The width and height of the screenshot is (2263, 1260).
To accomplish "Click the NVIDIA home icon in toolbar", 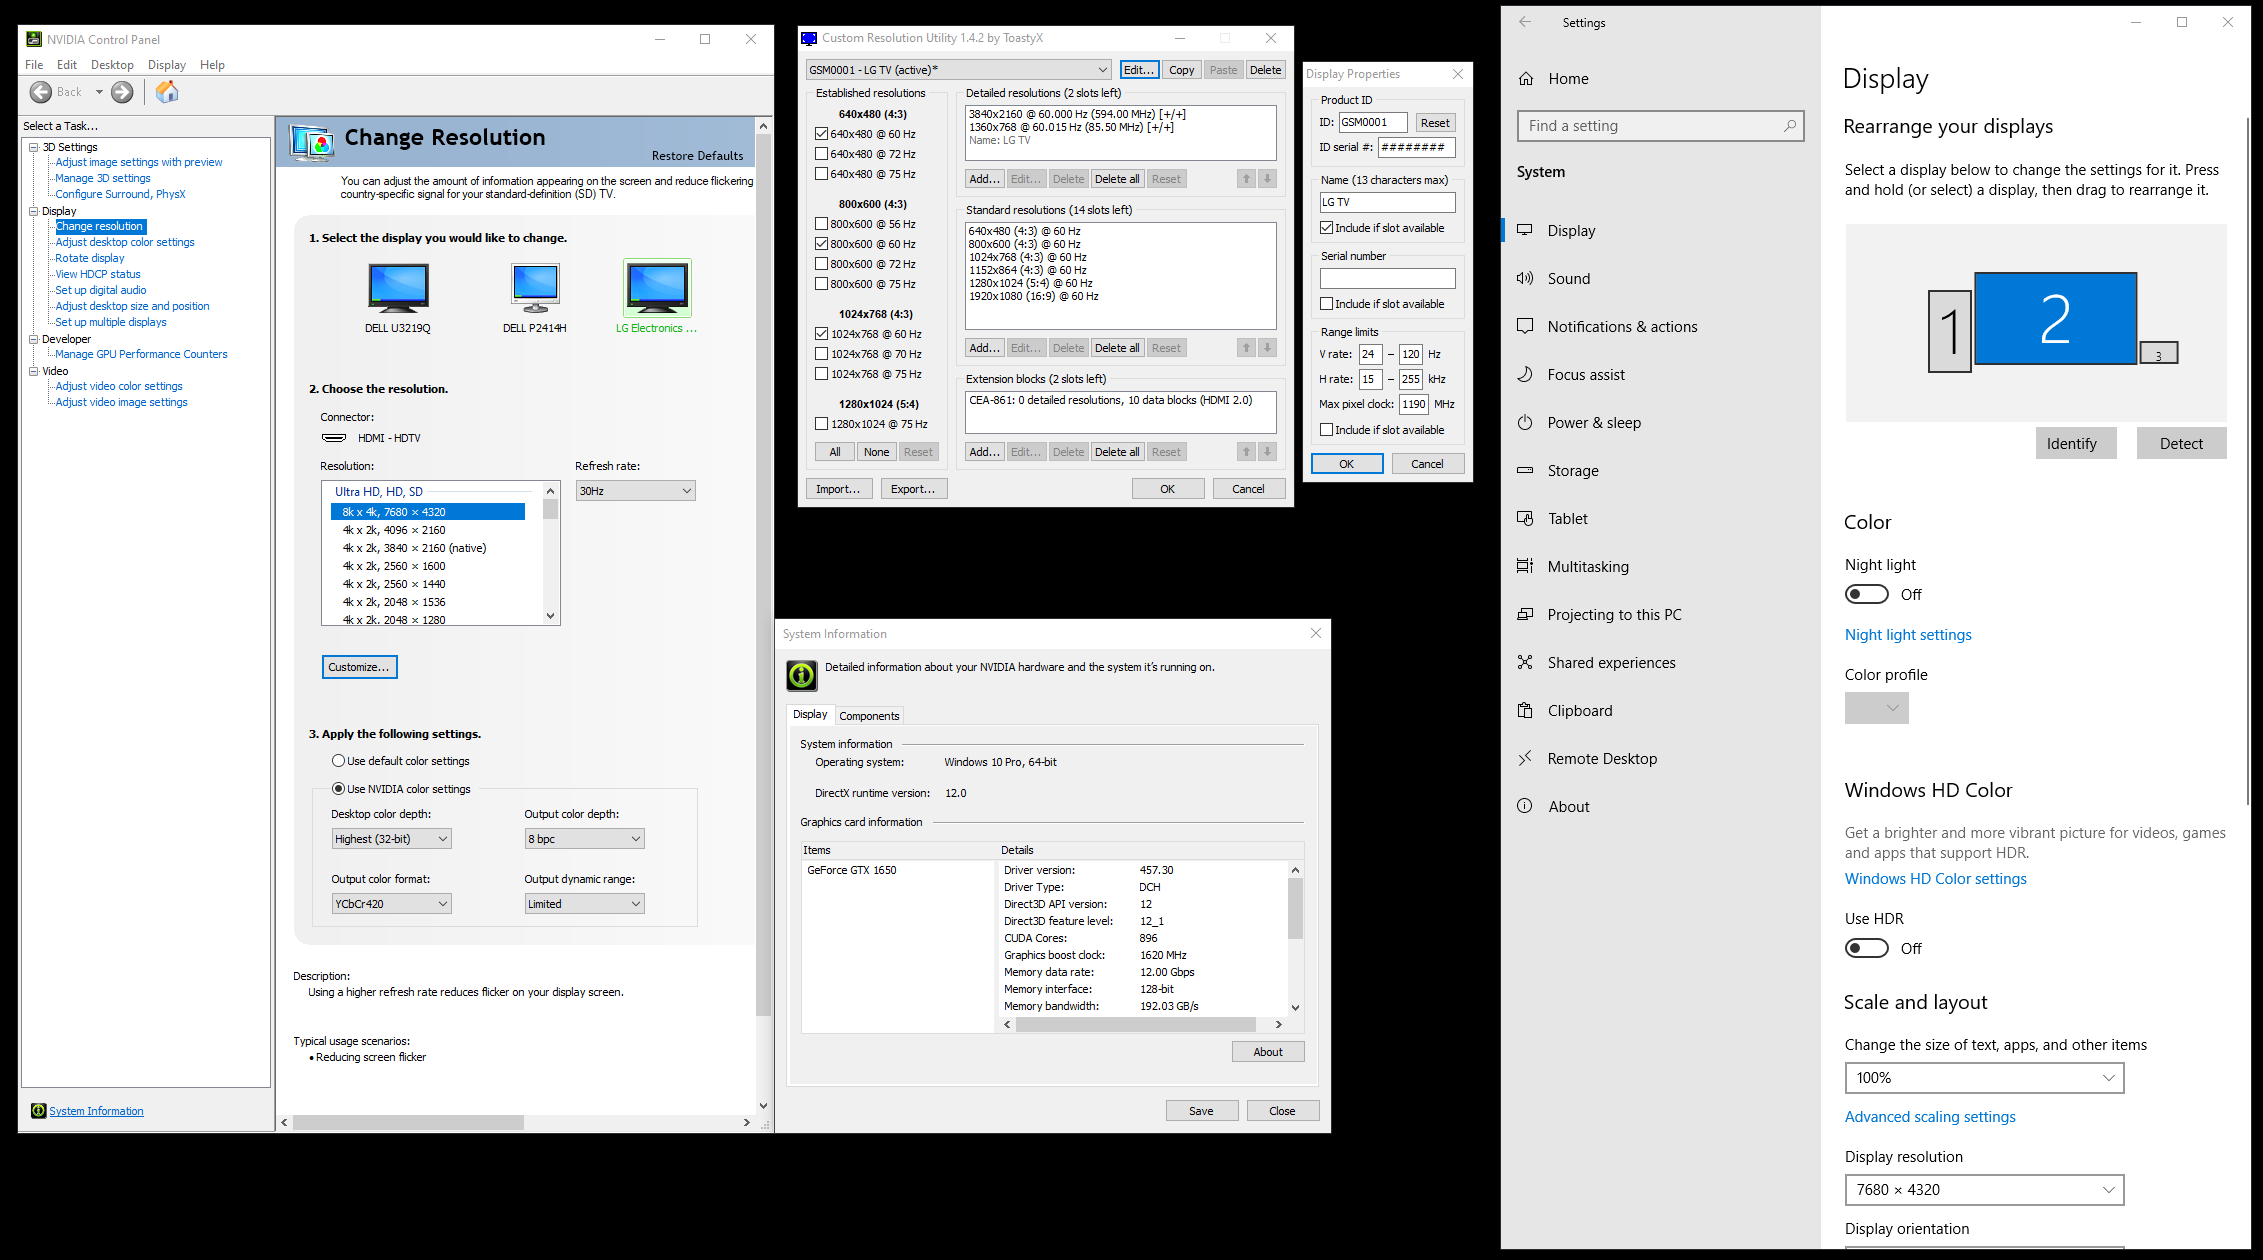I will click(x=167, y=92).
